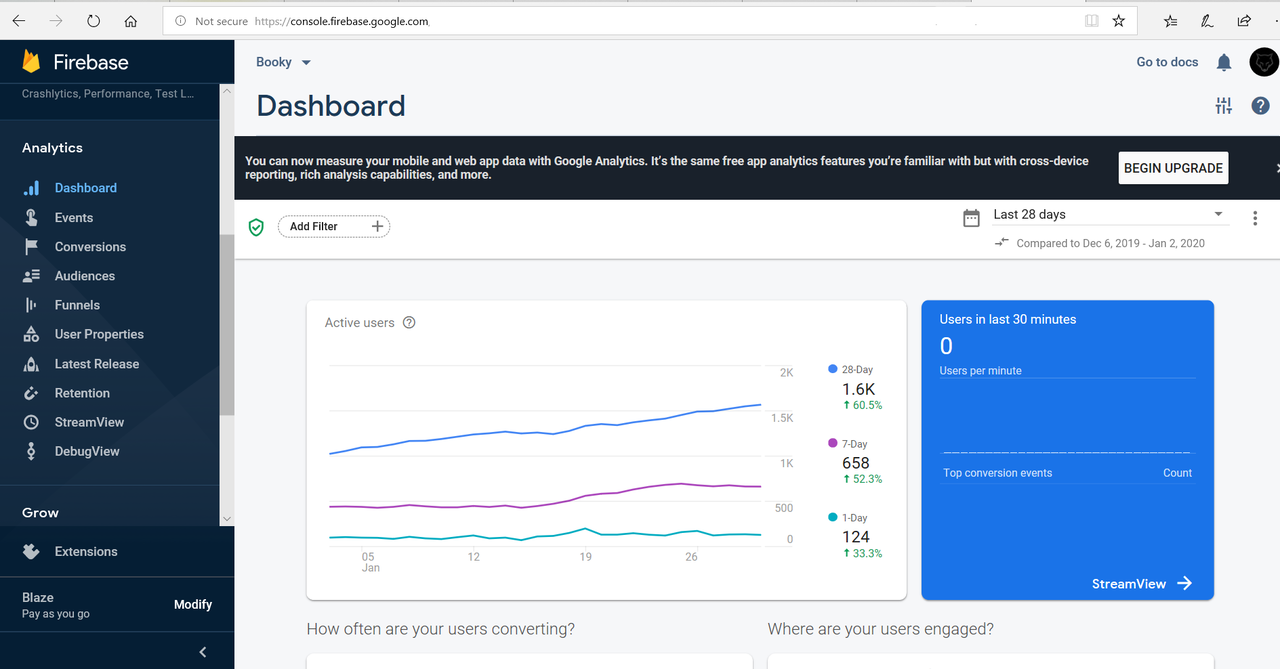Click the 1-Day teal legend dot
Viewport: 1280px width, 669px height.
coord(833,517)
